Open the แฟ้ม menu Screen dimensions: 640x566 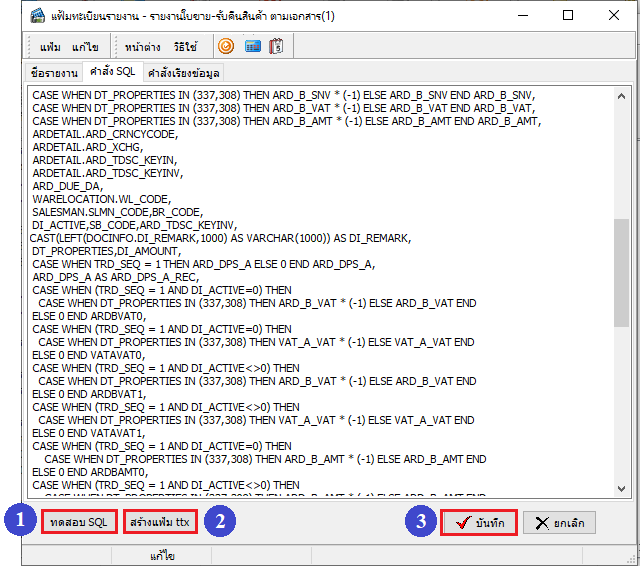50,47
